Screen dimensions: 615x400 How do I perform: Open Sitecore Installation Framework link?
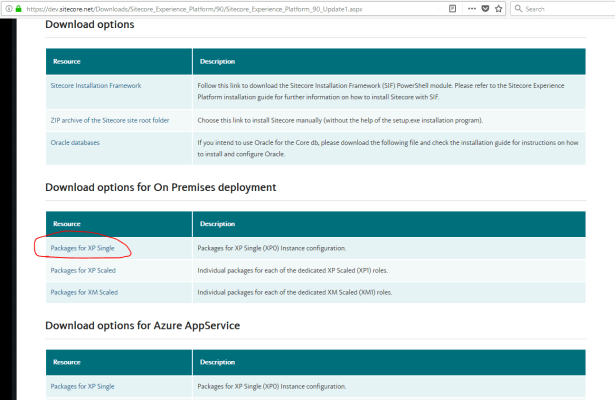point(96,85)
